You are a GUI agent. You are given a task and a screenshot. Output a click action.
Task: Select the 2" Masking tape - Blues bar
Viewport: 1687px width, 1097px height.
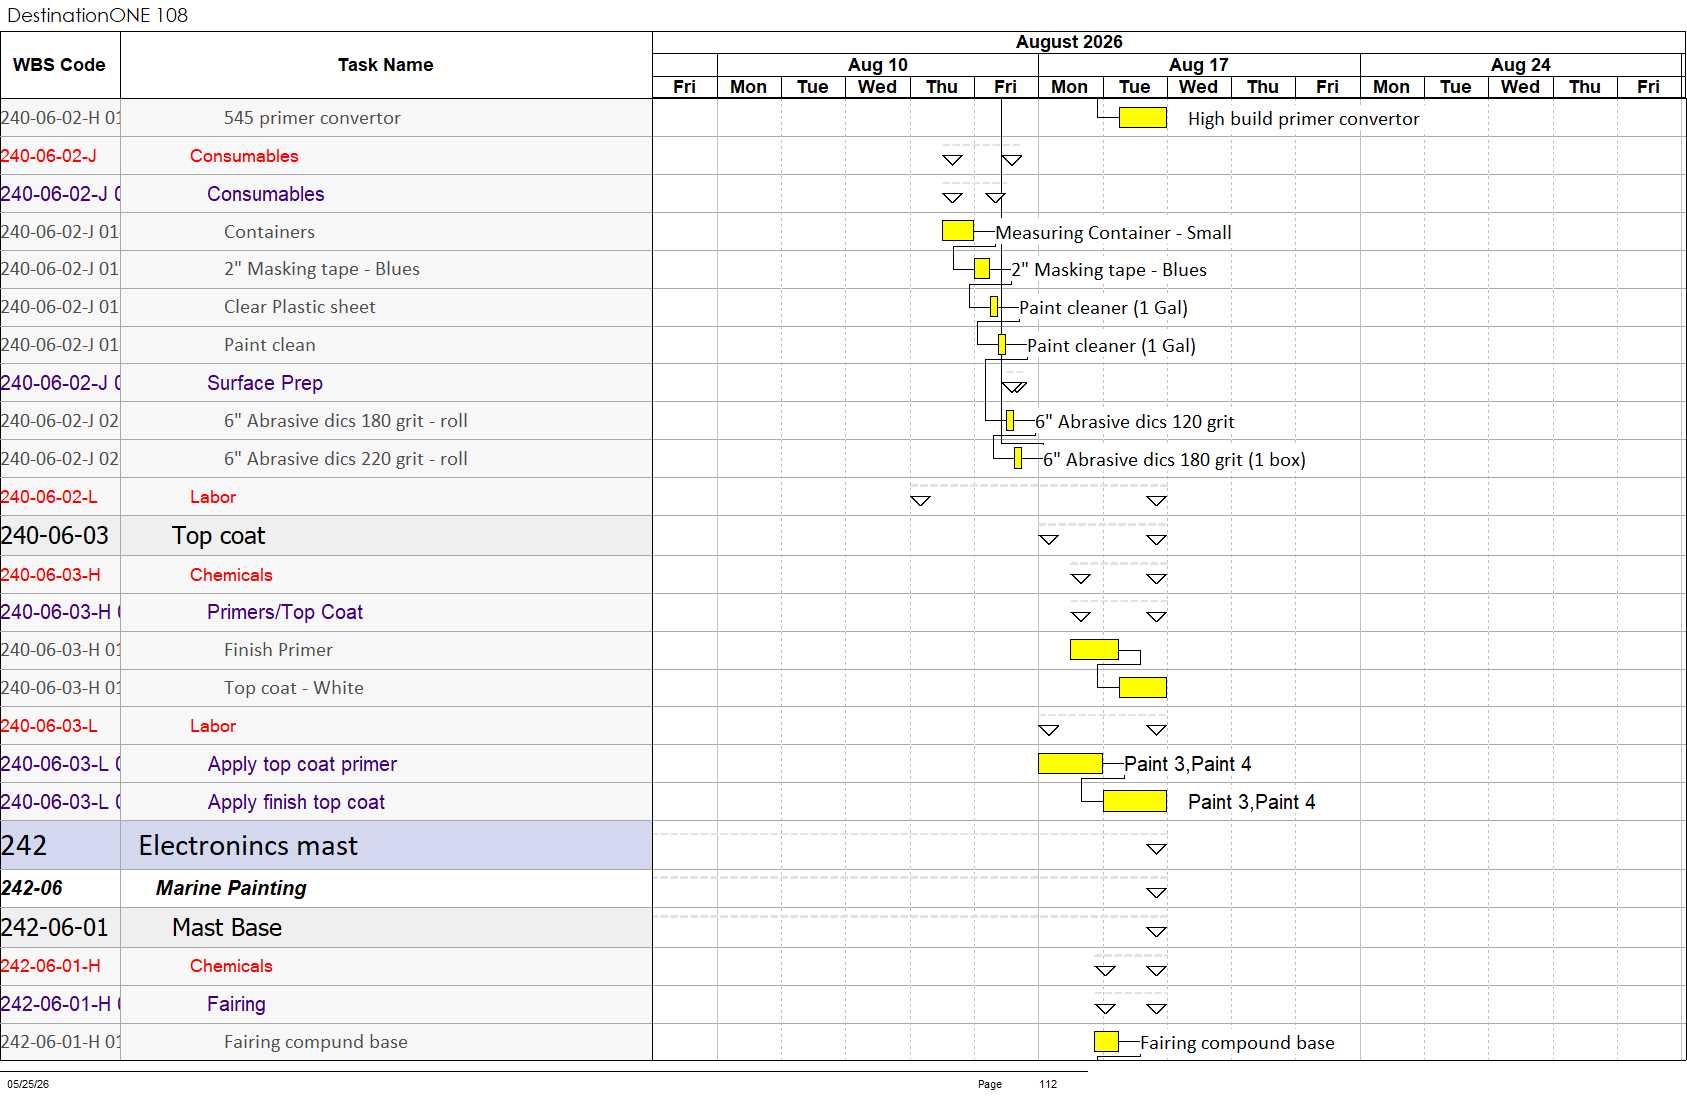click(x=982, y=268)
